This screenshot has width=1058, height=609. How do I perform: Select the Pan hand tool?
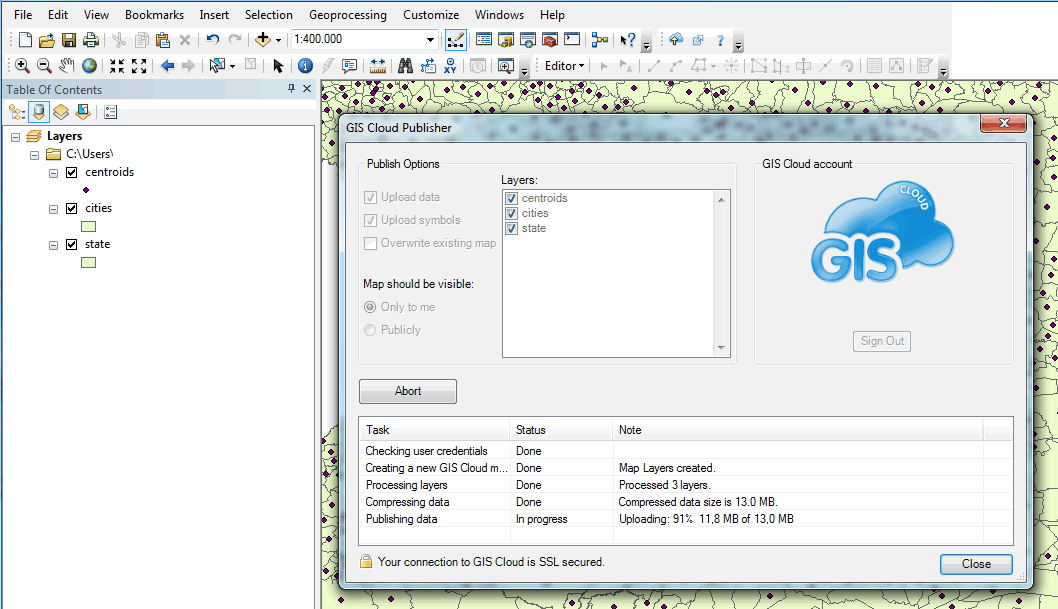point(67,66)
